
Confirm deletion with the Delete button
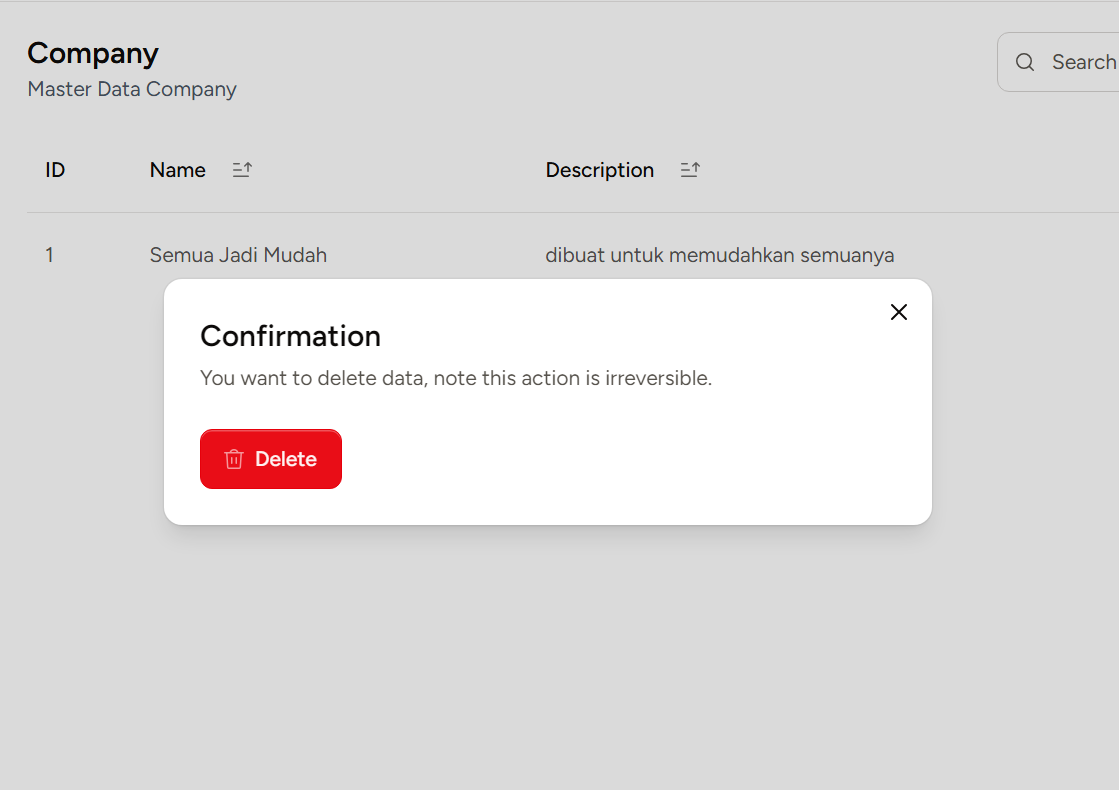(x=270, y=459)
